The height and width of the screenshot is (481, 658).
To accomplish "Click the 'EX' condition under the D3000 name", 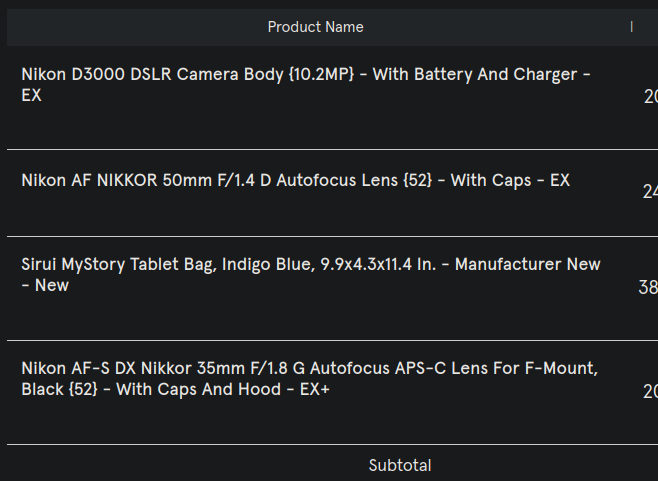I will [31, 96].
